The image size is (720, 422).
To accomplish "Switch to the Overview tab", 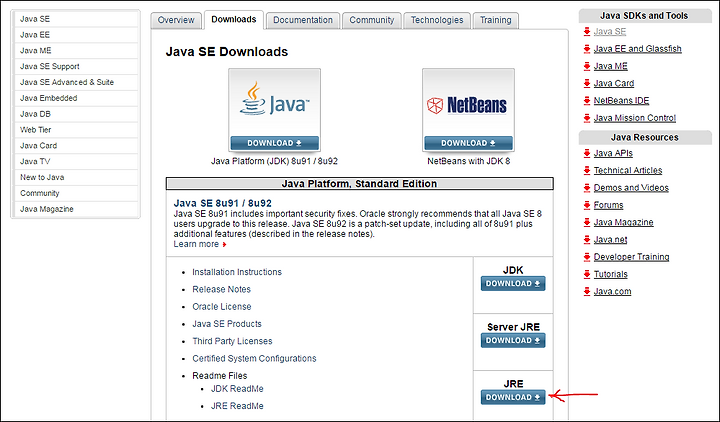I will (176, 20).
